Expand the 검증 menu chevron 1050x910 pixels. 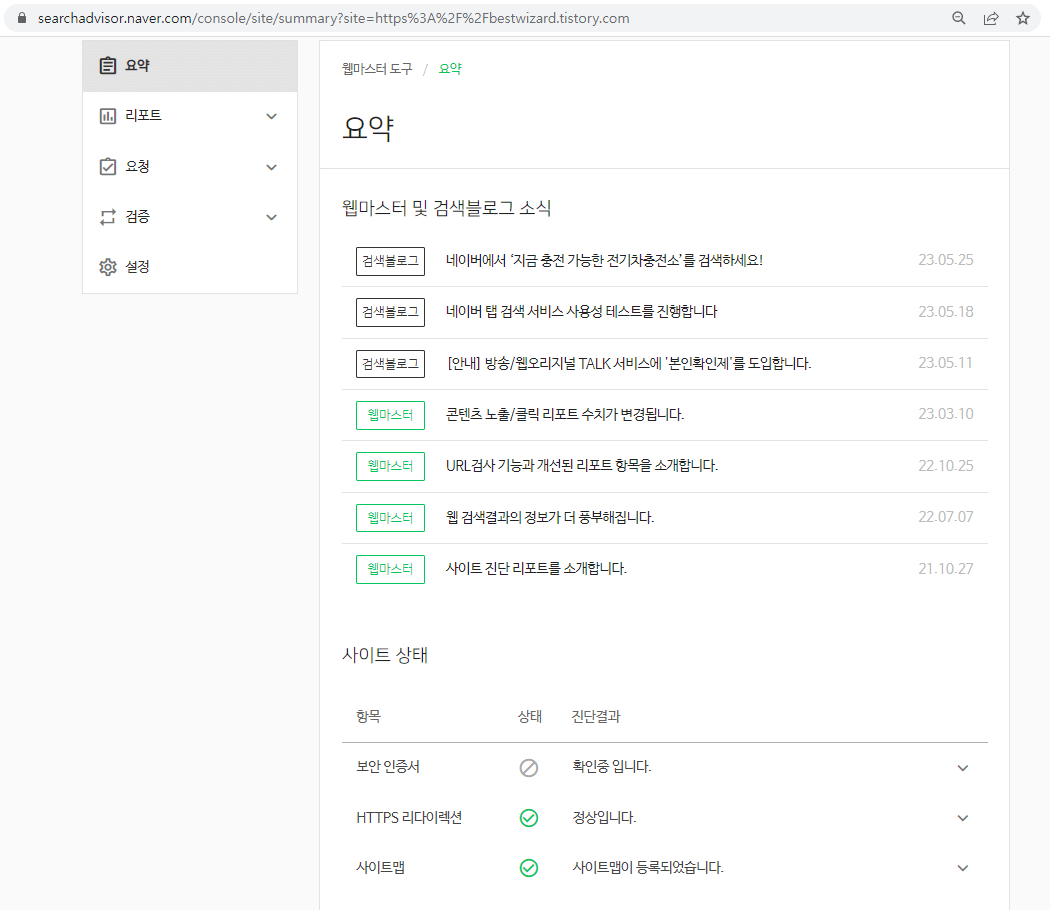pos(271,217)
